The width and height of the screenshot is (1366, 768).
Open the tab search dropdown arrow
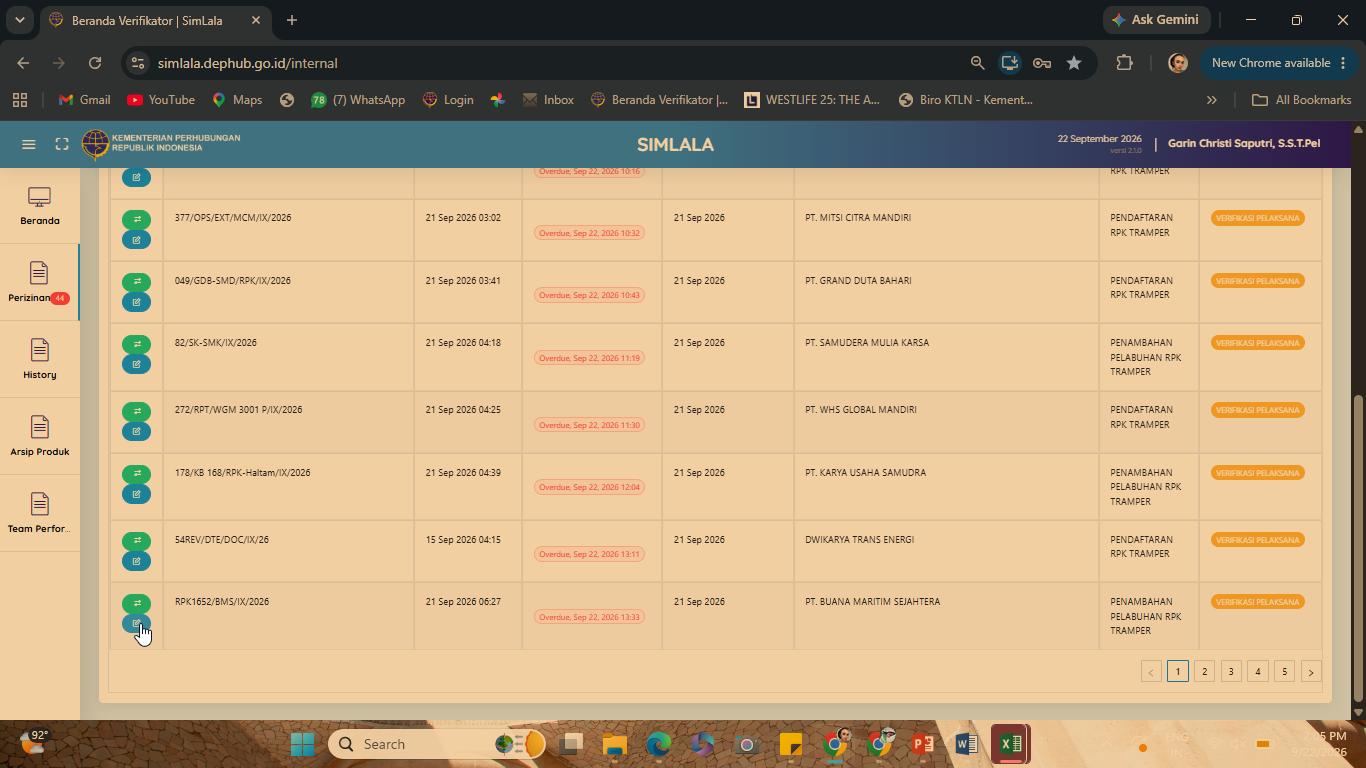19,20
